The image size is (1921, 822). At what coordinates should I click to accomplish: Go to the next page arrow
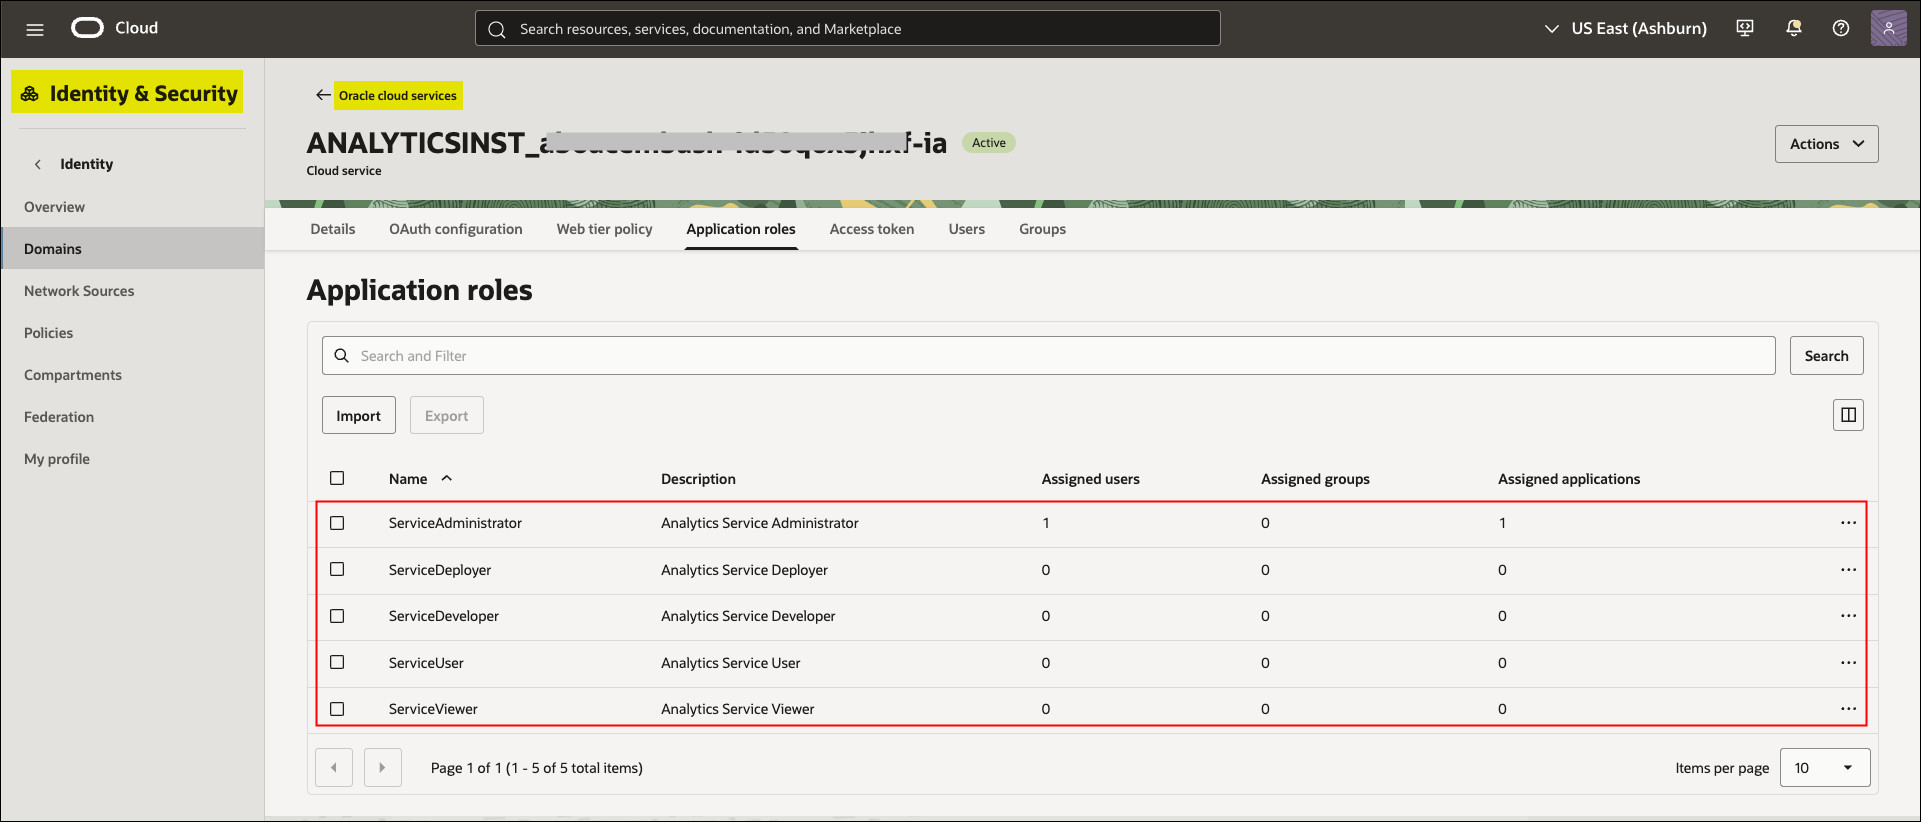[382, 768]
